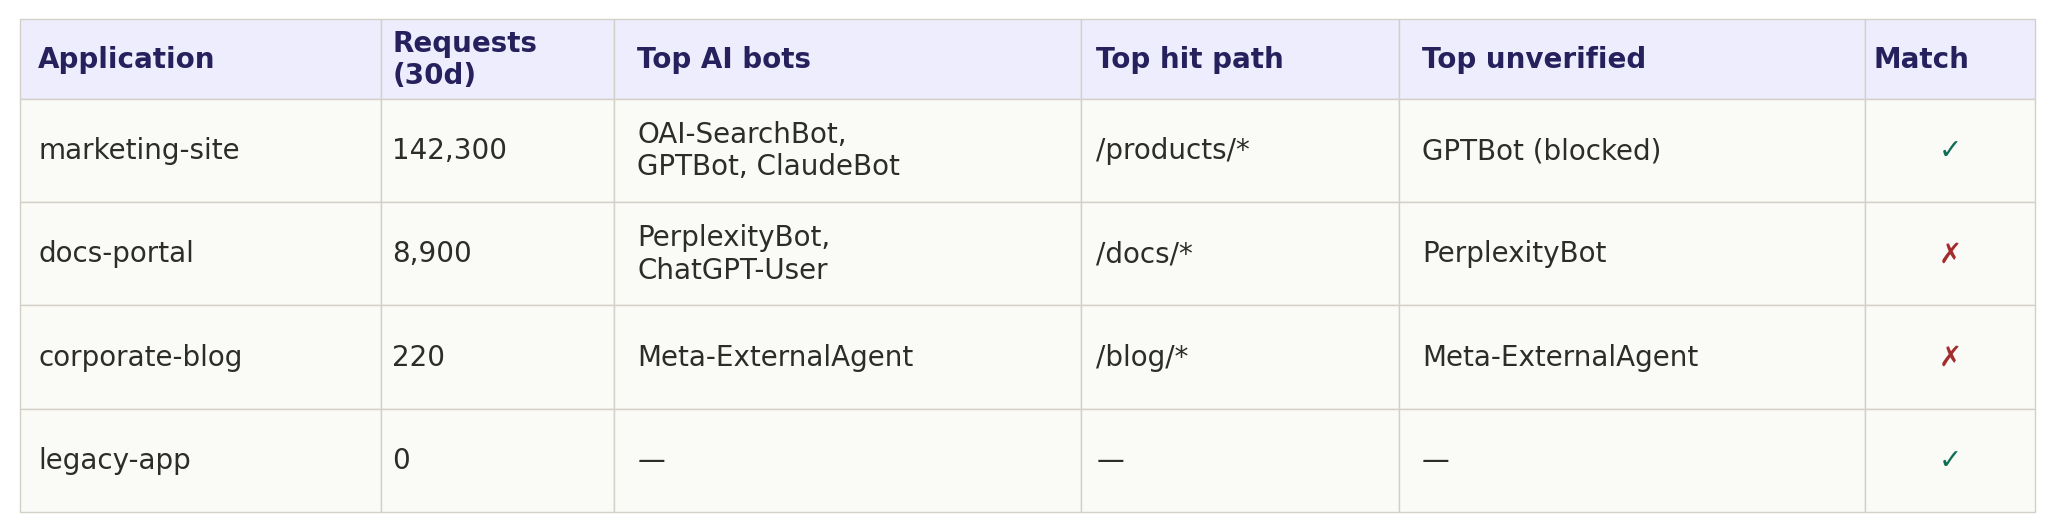Screen dimensions: 2055x532
Task: Click the red cross in corporate-blog row
Action: 1949,357
